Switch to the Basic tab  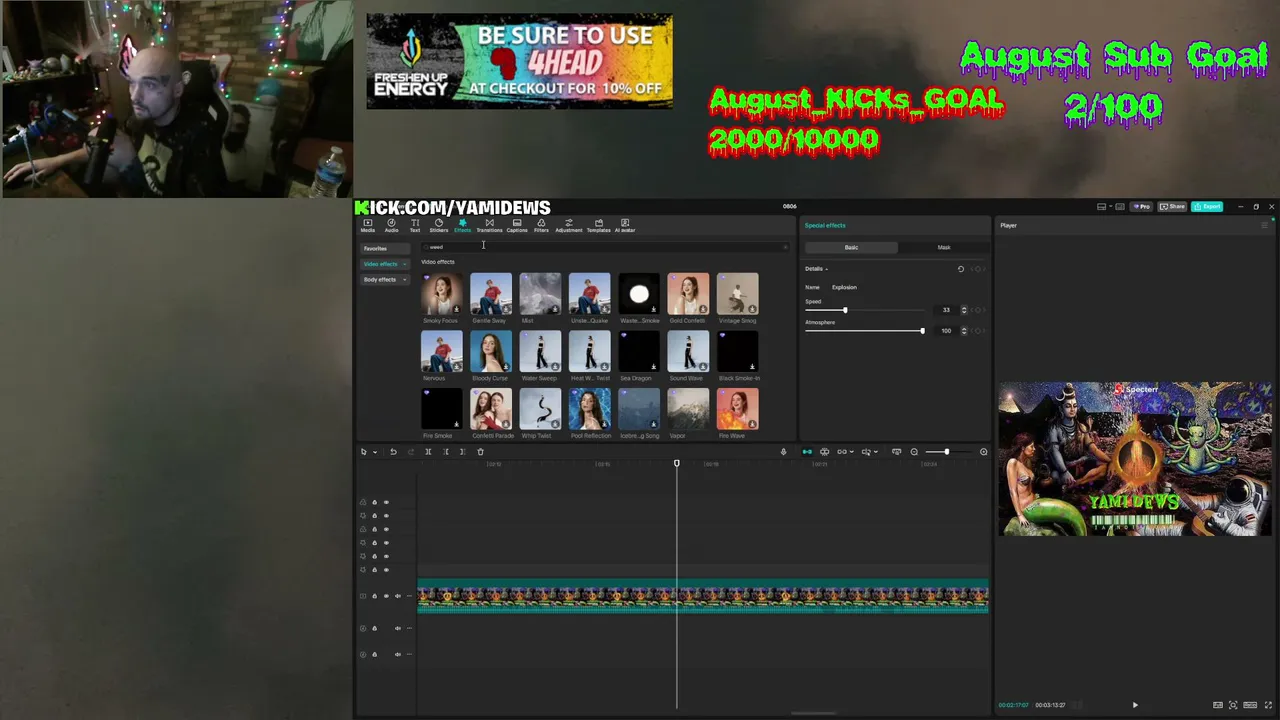pyautogui.click(x=851, y=247)
